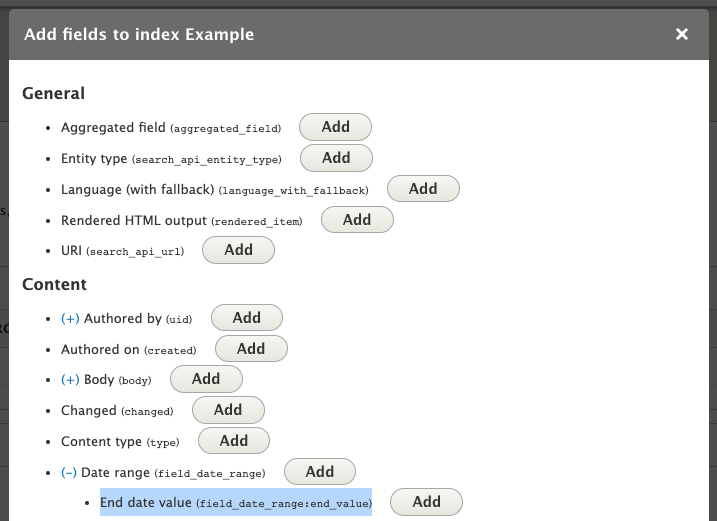Add the Entity type field
717x521 pixels.
pyautogui.click(x=336, y=158)
